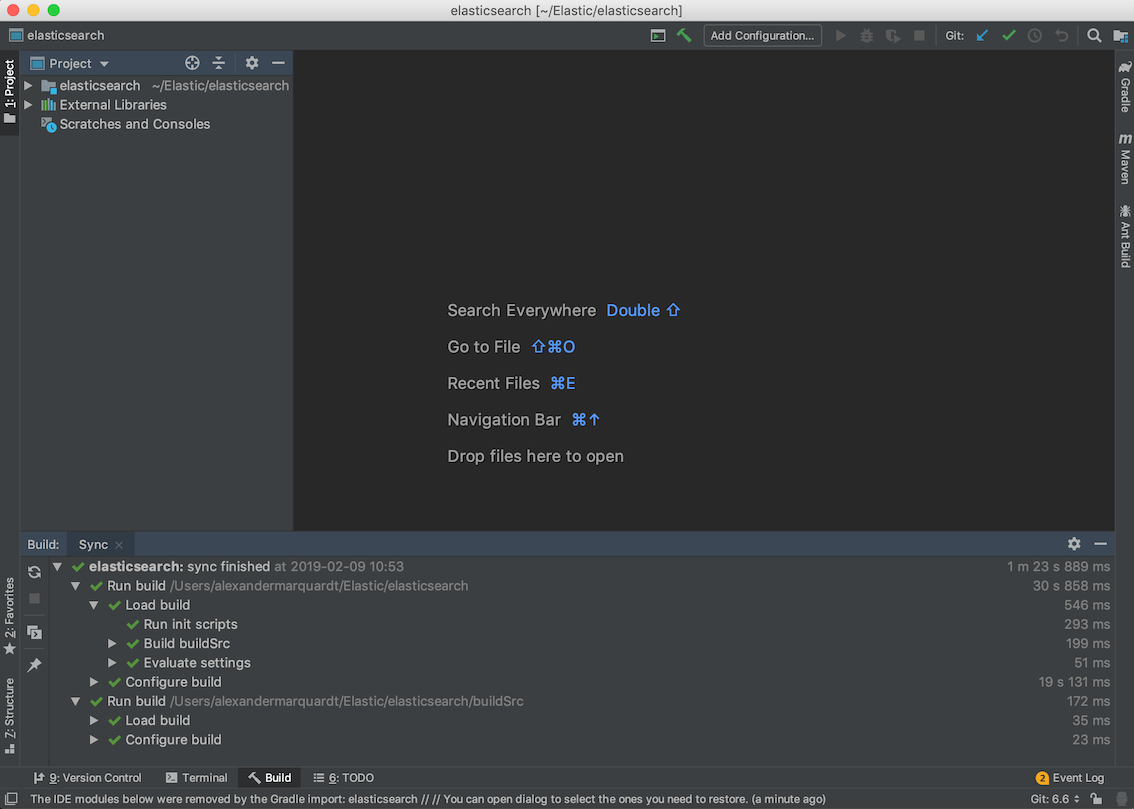This screenshot has height=809, width=1134.
Task: Expand the elasticsearch project folder
Action: [x=28, y=85]
